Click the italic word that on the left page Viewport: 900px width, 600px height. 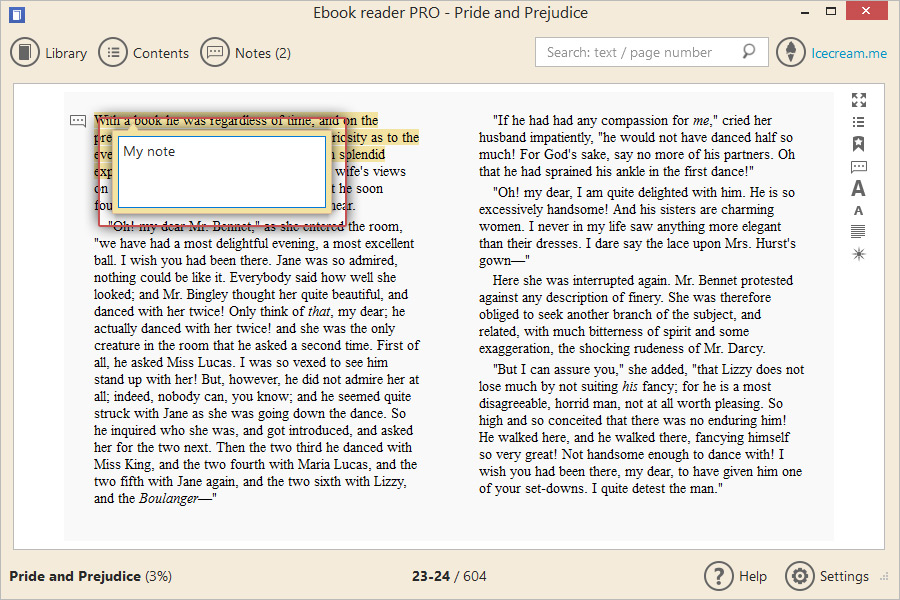(319, 312)
